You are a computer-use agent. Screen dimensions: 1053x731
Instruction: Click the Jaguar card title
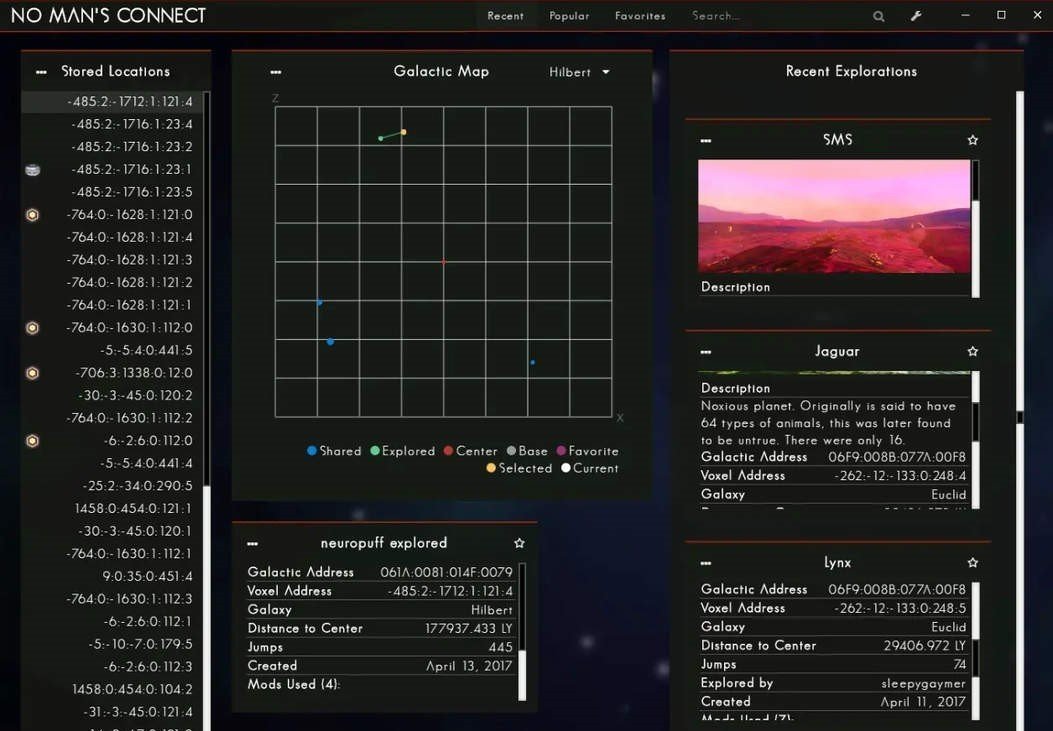[x=837, y=351]
